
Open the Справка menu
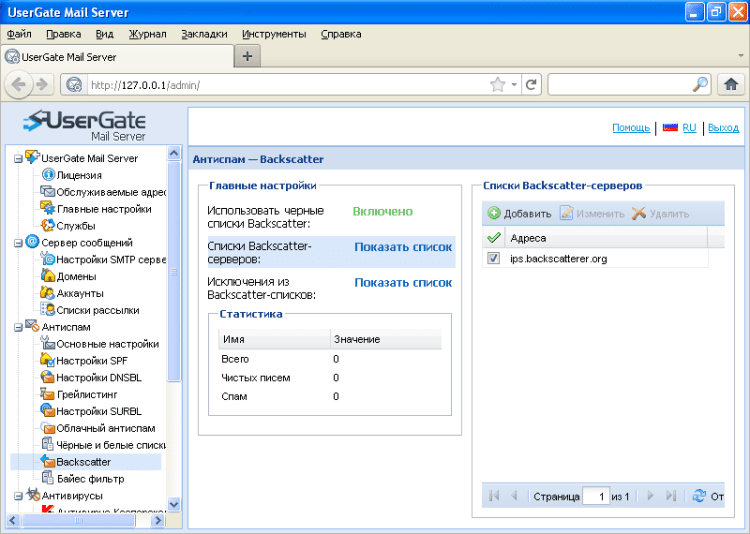[341, 34]
